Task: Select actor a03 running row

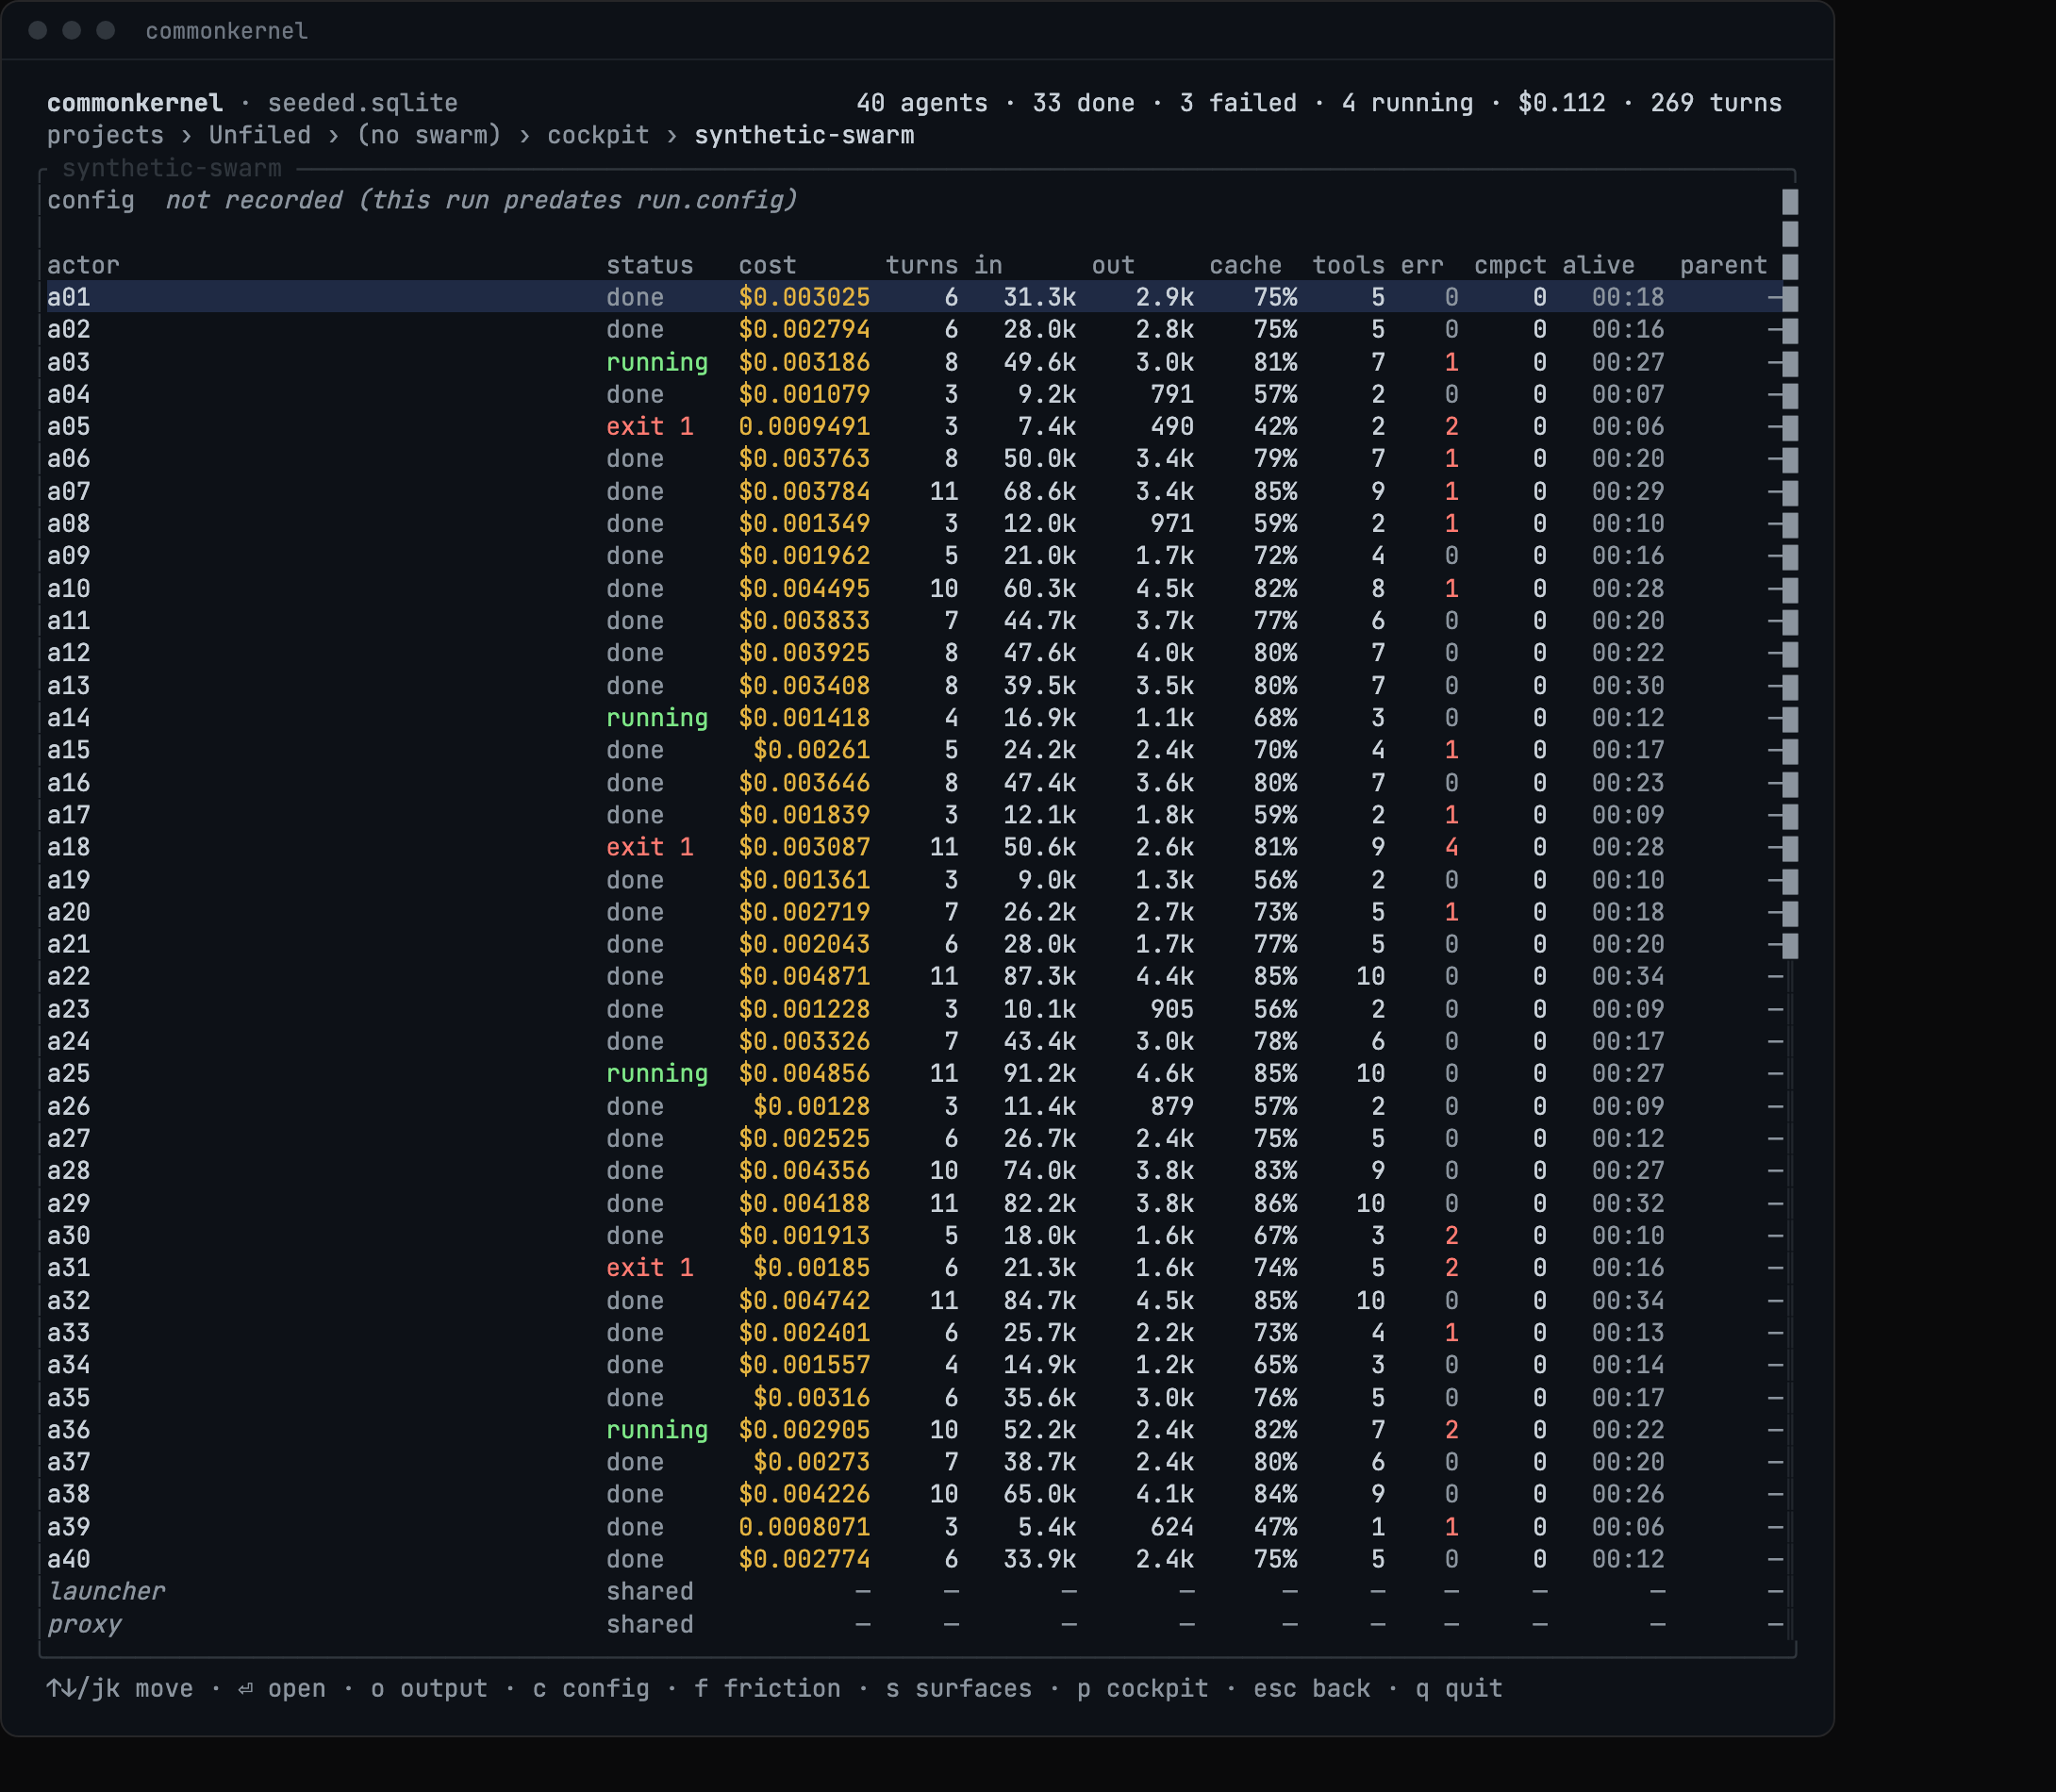Action: pyautogui.click(x=915, y=362)
